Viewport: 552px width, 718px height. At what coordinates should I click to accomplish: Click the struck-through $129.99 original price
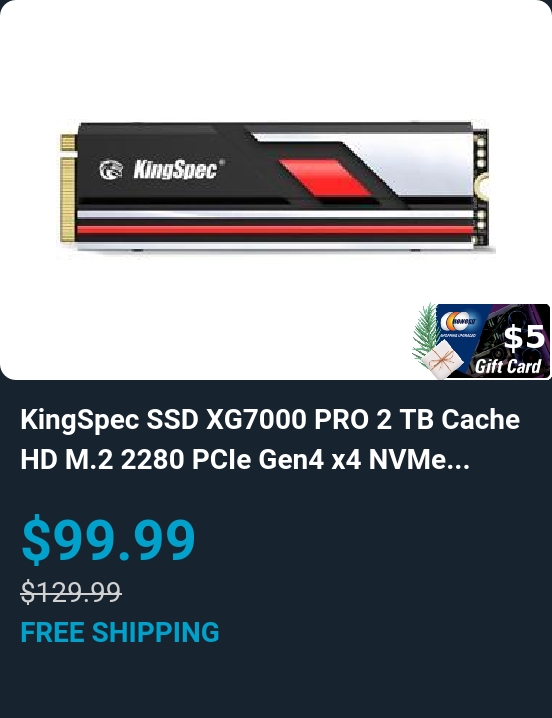71,592
